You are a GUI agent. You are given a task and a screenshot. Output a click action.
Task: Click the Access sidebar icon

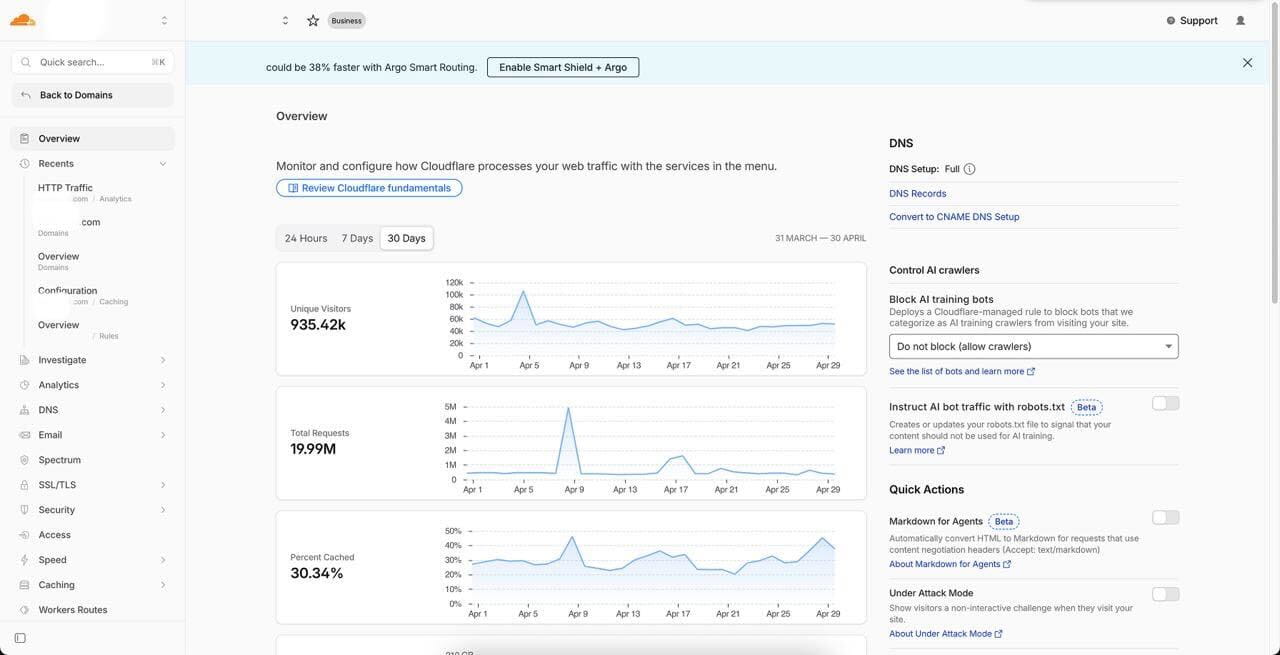24,535
